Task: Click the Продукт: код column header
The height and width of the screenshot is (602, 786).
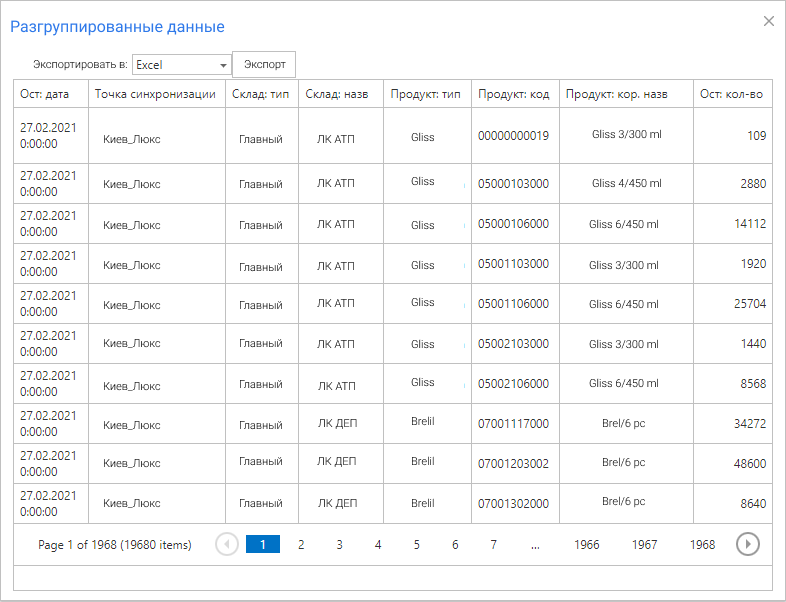Action: point(515,94)
